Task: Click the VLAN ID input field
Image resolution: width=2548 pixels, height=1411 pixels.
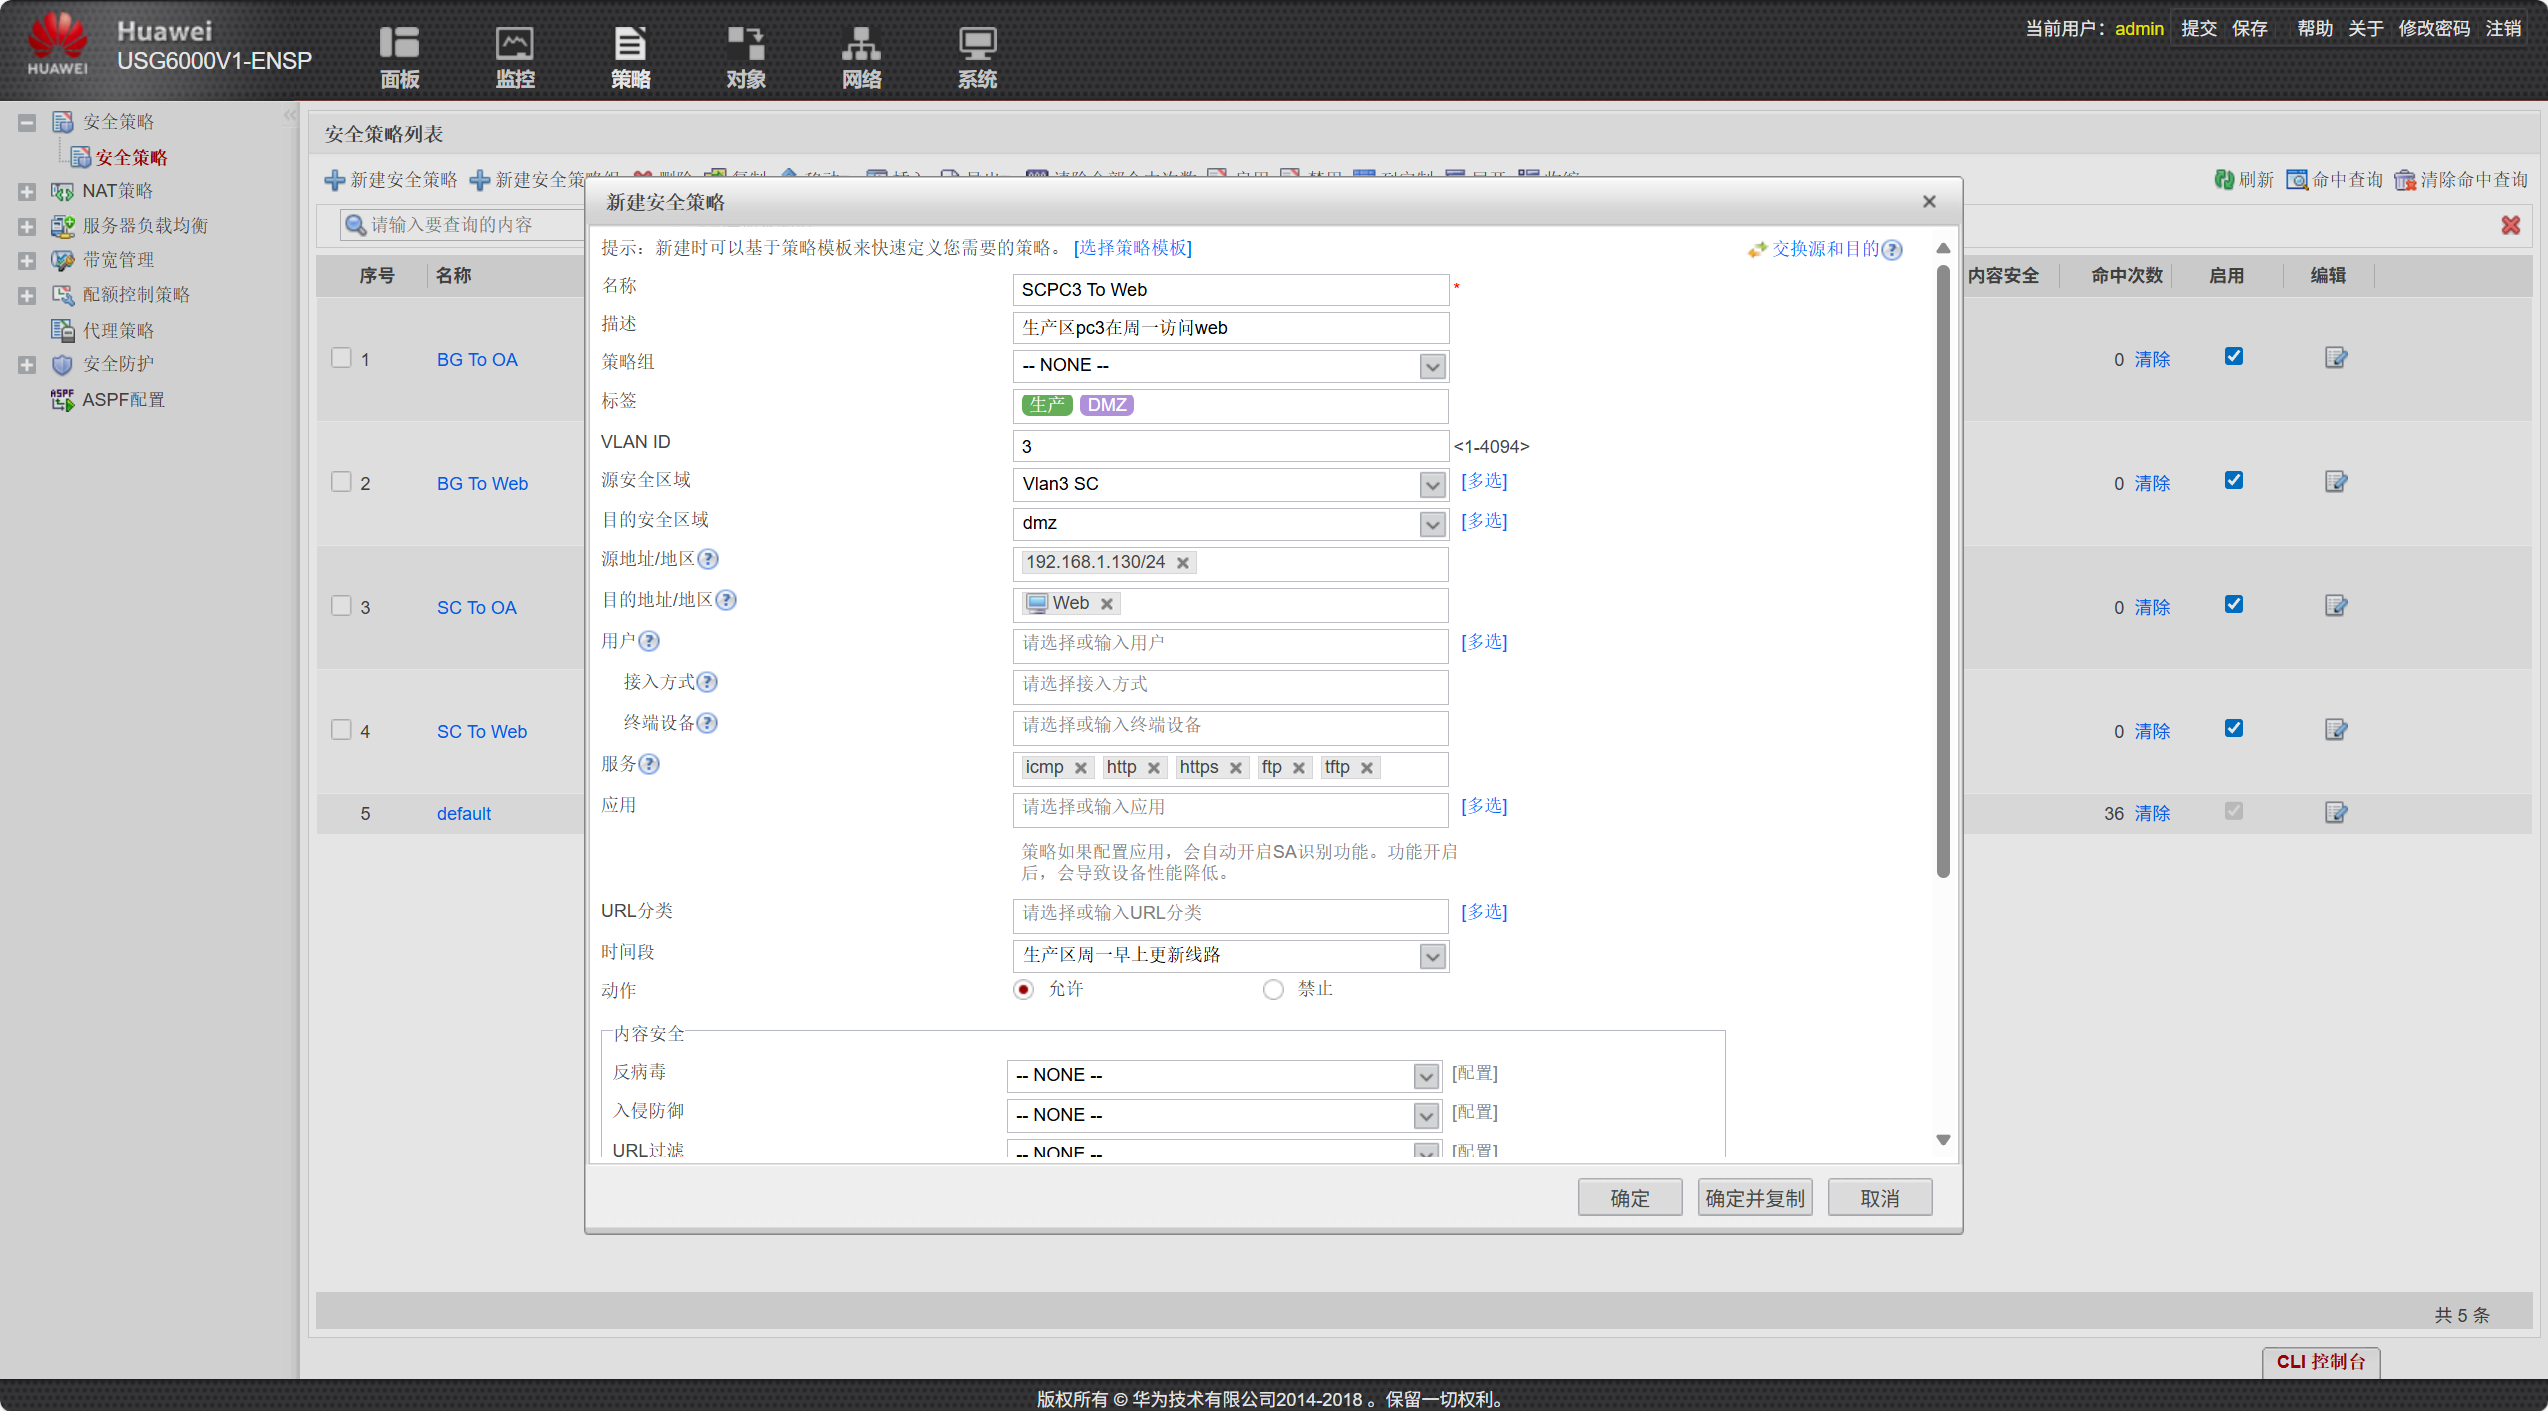Action: (x=1231, y=446)
